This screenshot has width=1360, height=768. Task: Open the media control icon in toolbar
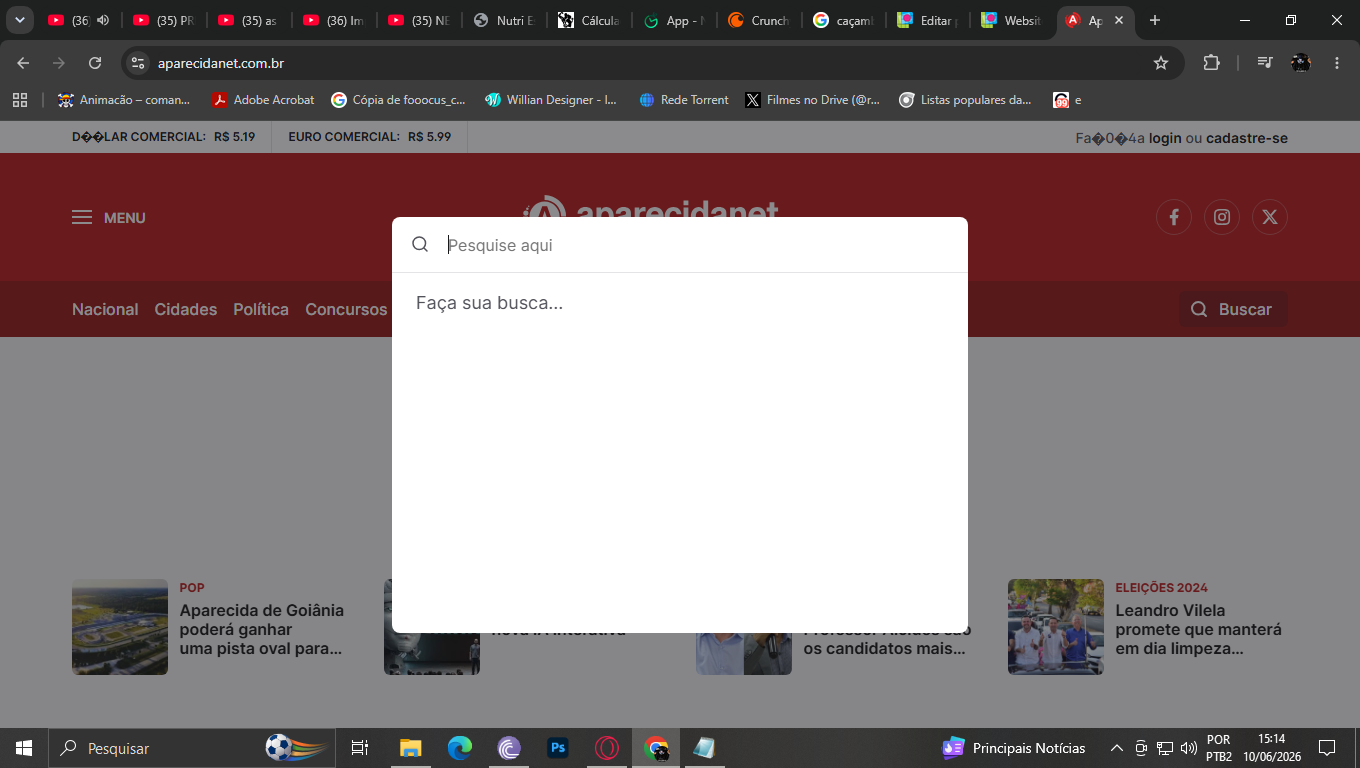point(1265,63)
